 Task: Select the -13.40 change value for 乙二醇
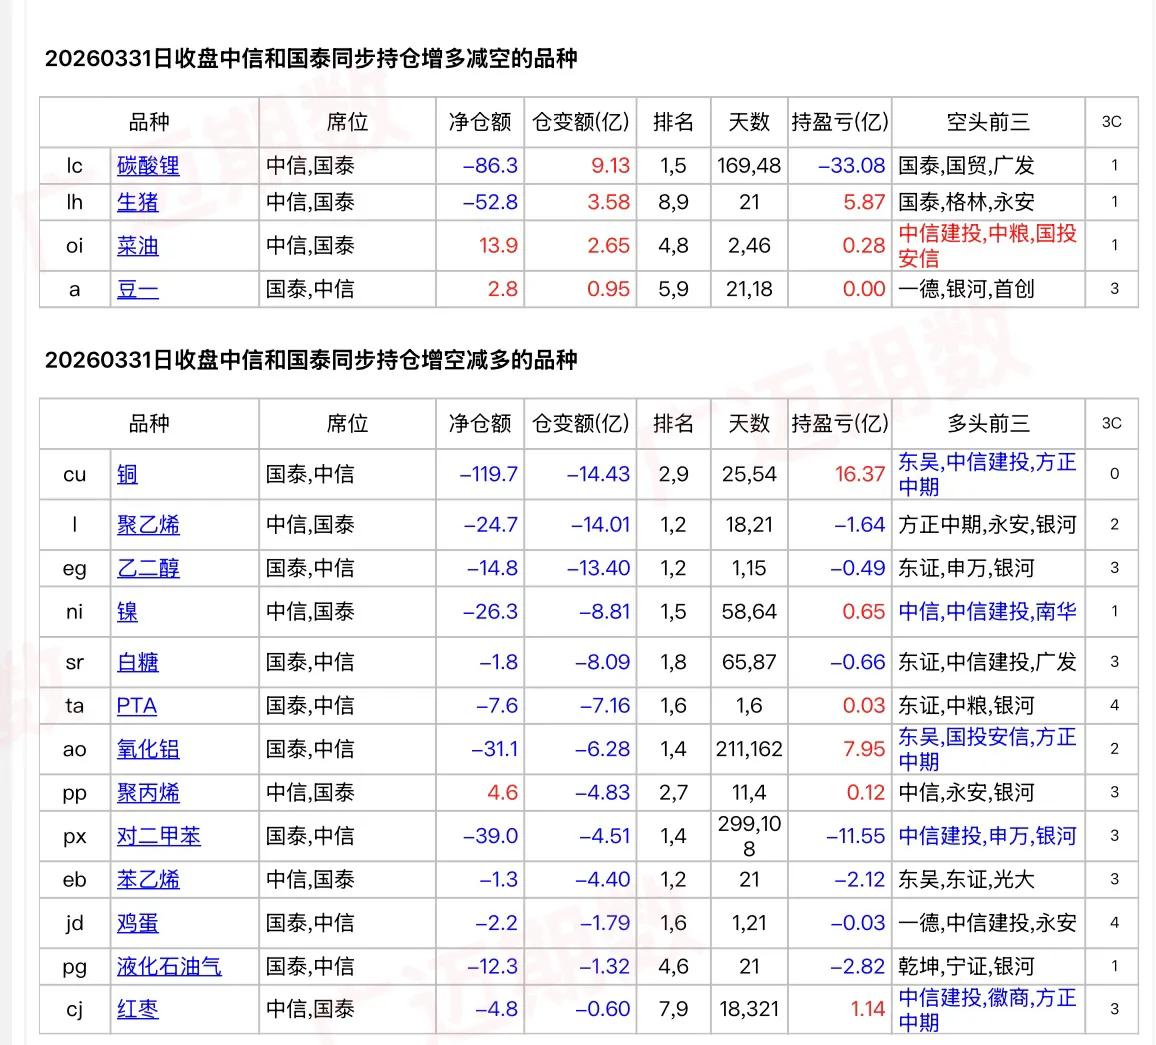pos(599,569)
